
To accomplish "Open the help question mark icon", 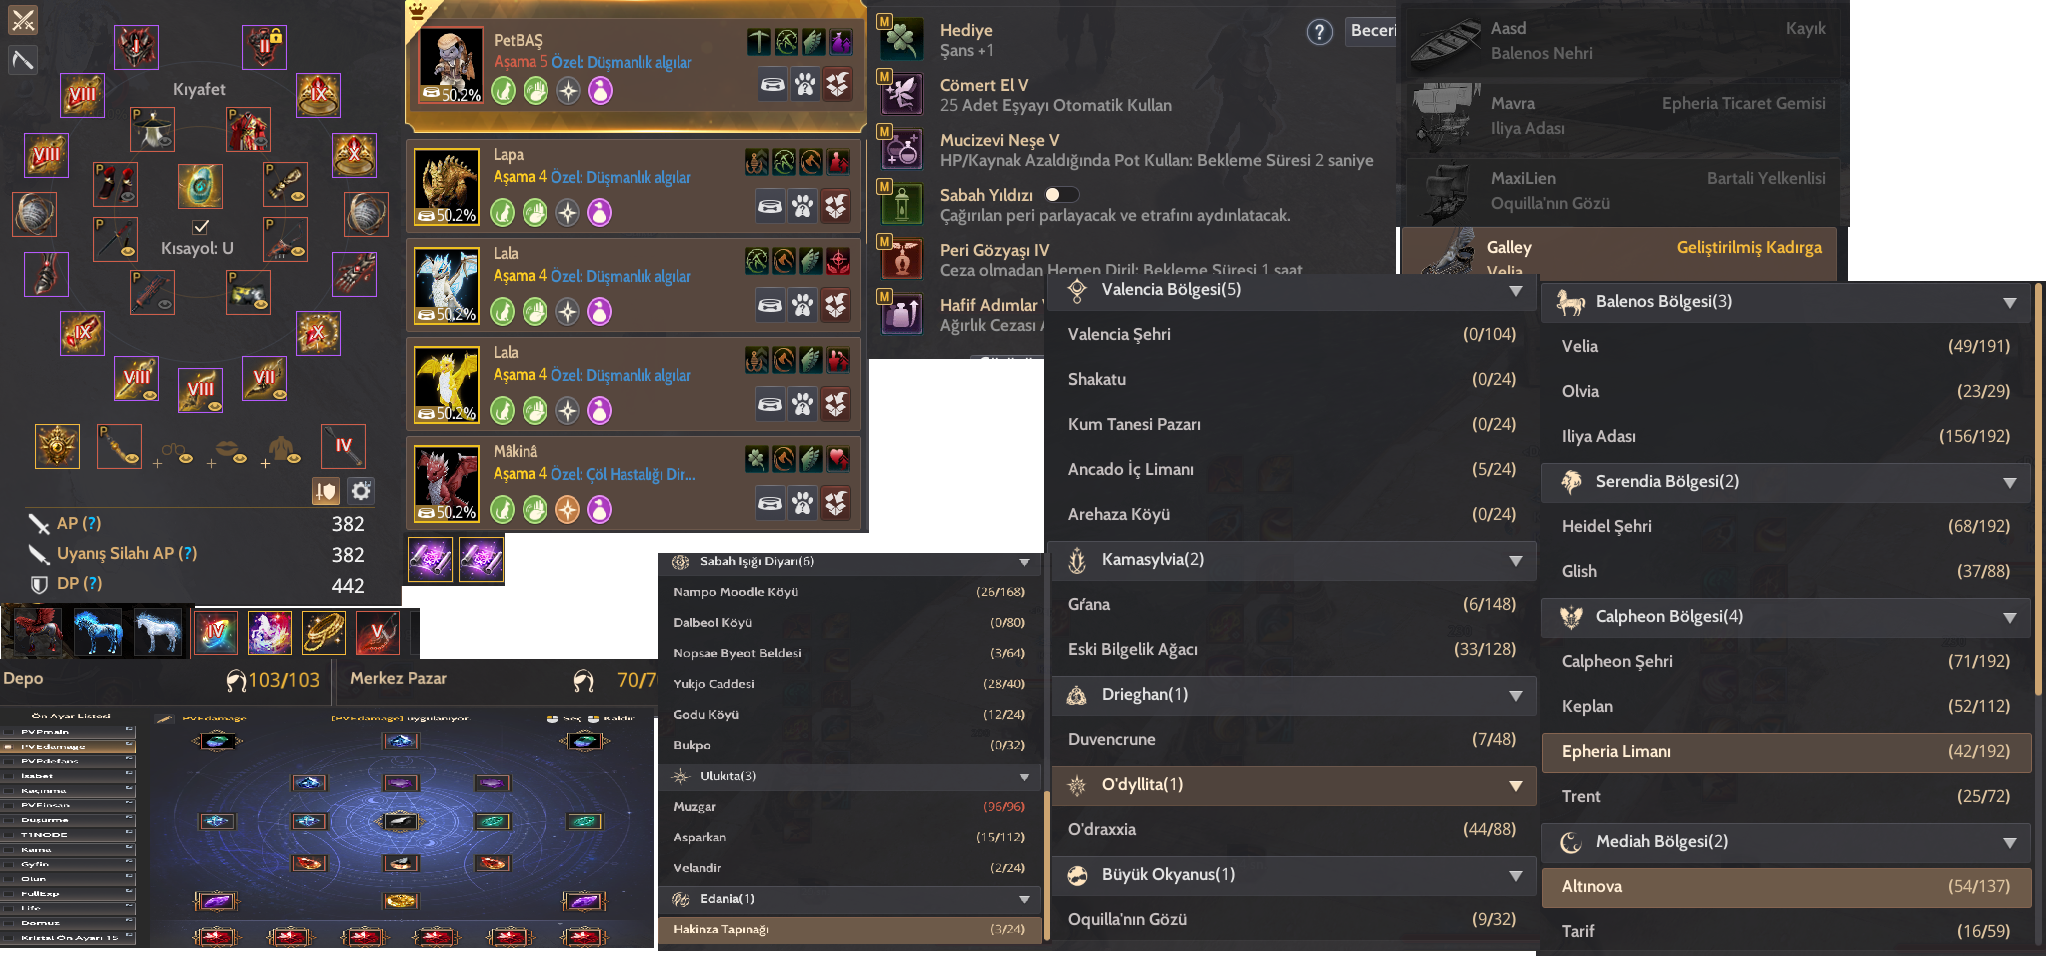I will pyautogui.click(x=1319, y=32).
